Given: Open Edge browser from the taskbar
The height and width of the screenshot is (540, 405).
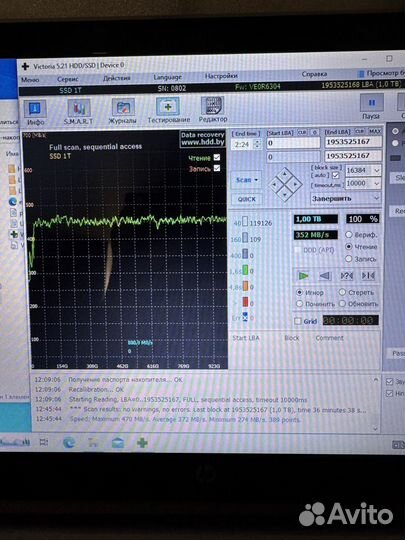Looking at the screenshot, I should click(x=69, y=443).
